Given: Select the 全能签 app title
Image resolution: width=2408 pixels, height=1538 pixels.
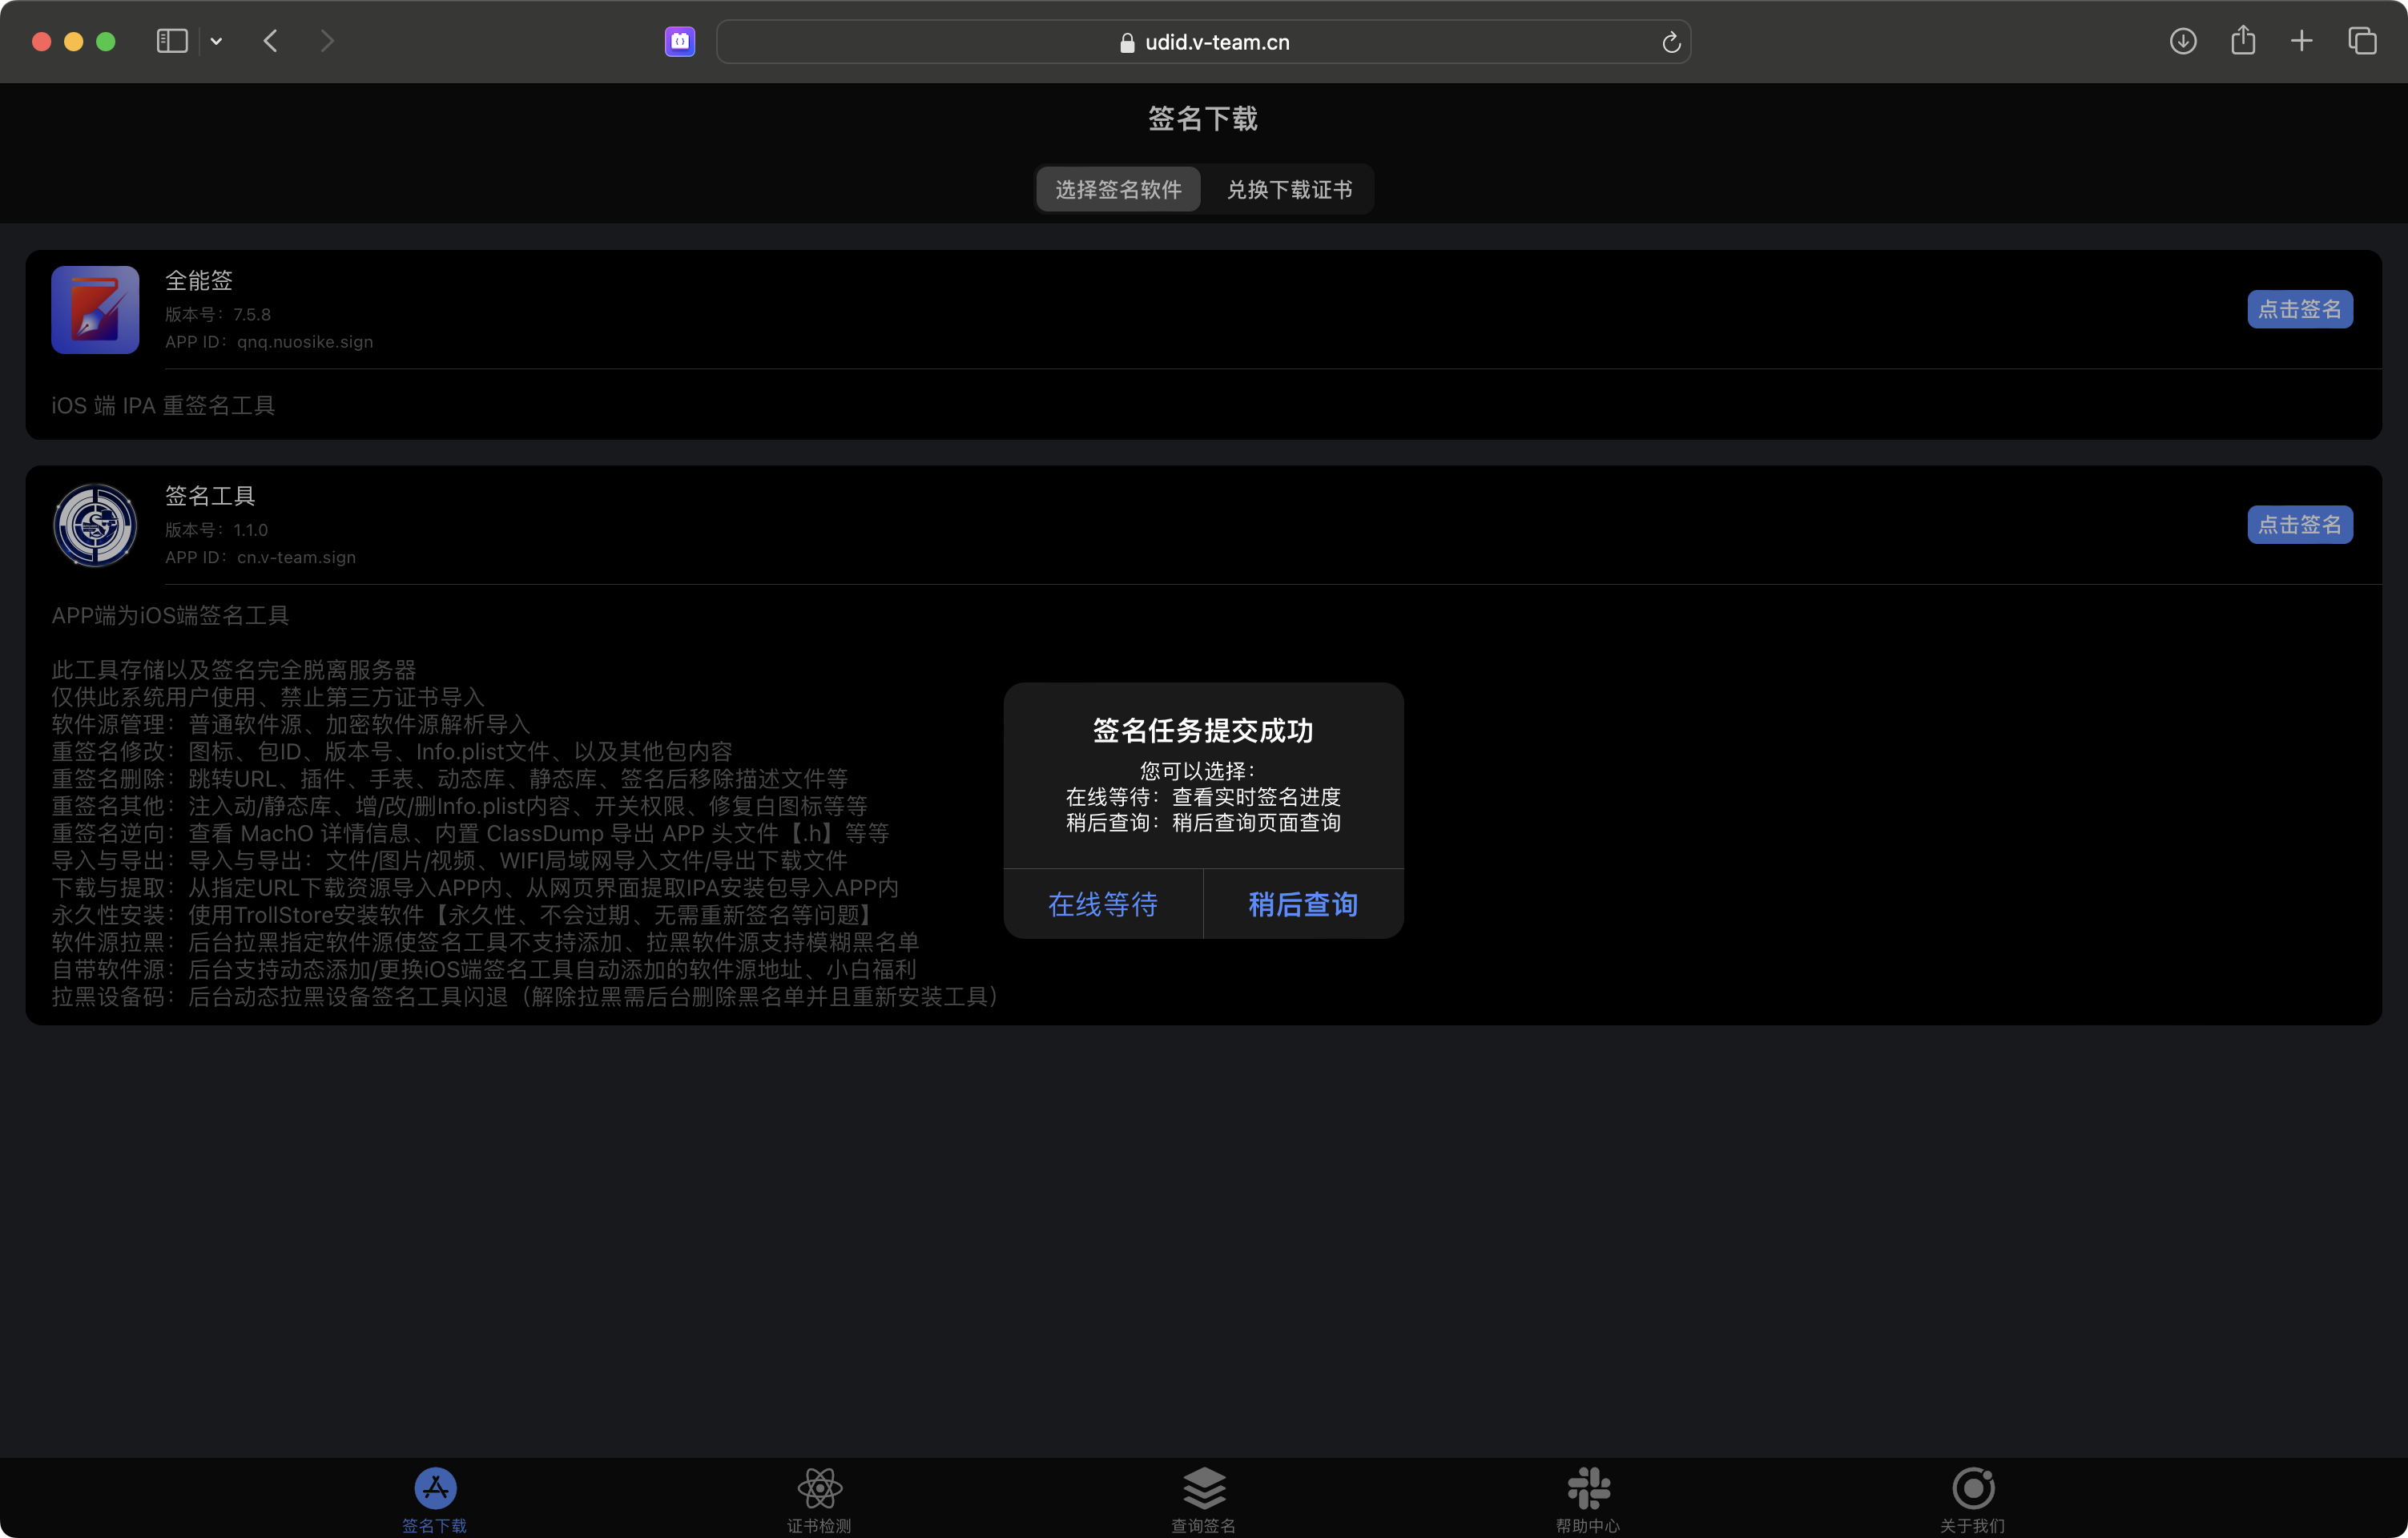Looking at the screenshot, I should pyautogui.click(x=199, y=281).
